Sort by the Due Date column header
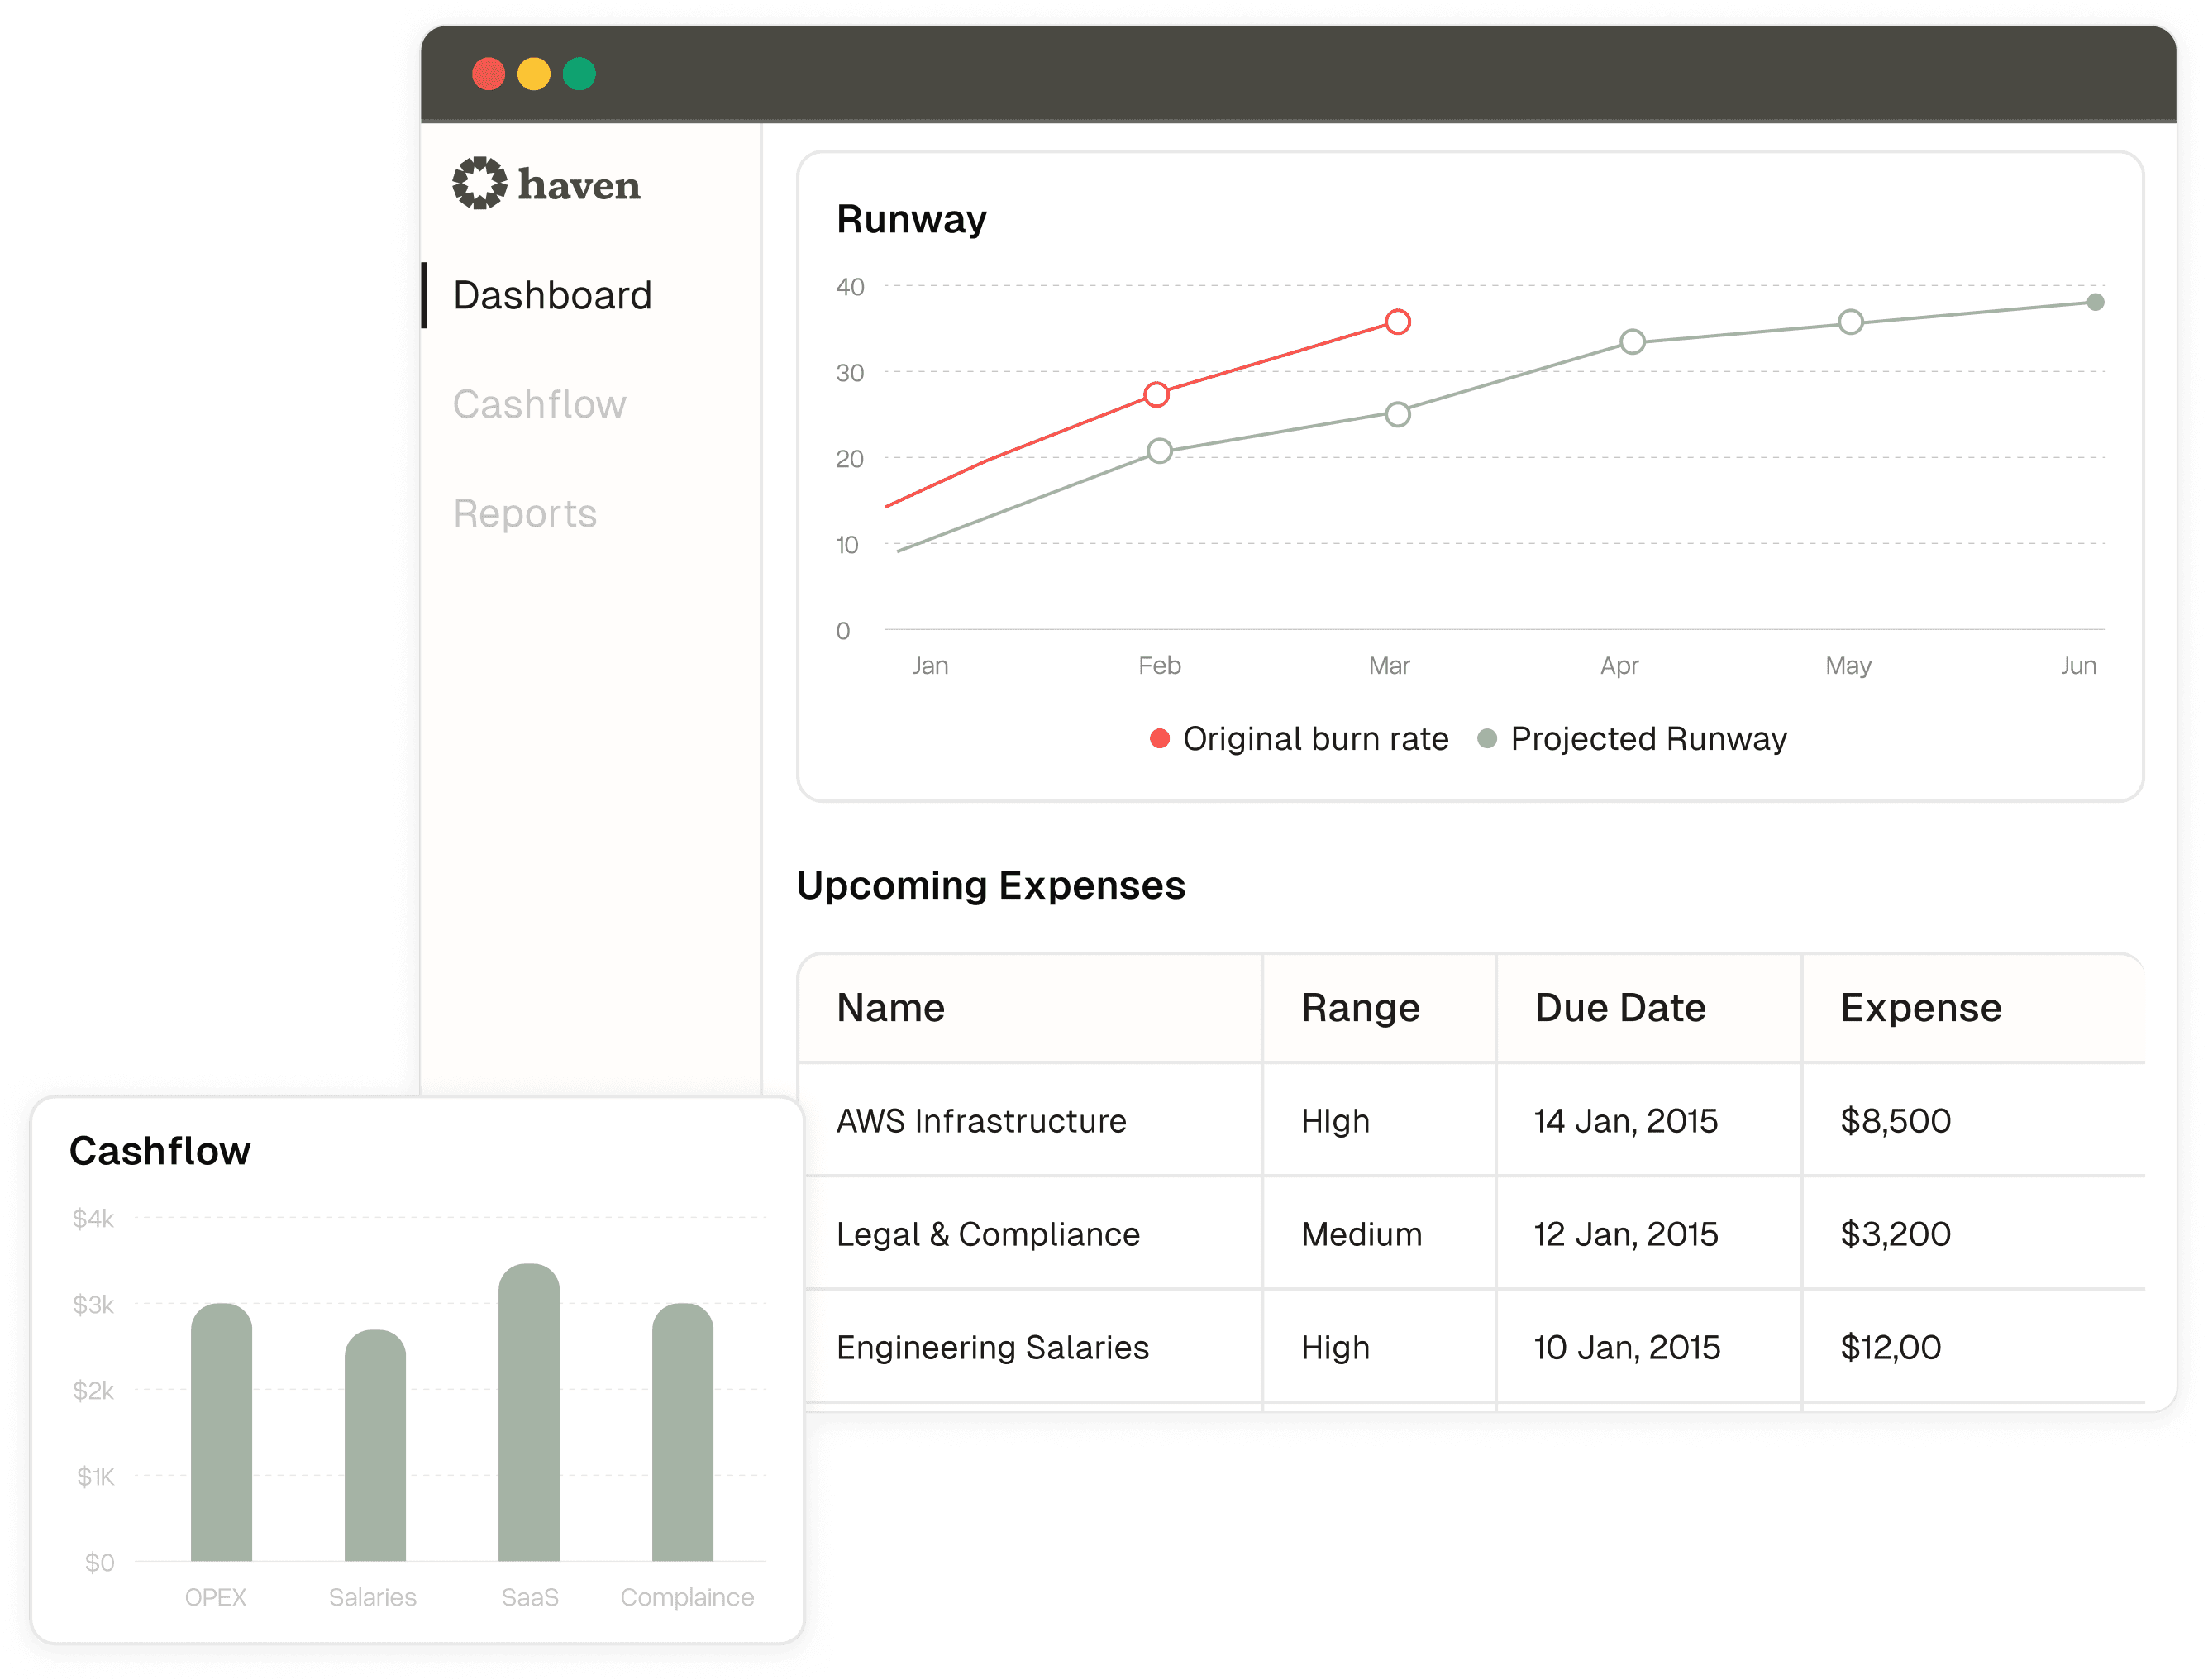The image size is (2208, 1680). point(1620,1008)
